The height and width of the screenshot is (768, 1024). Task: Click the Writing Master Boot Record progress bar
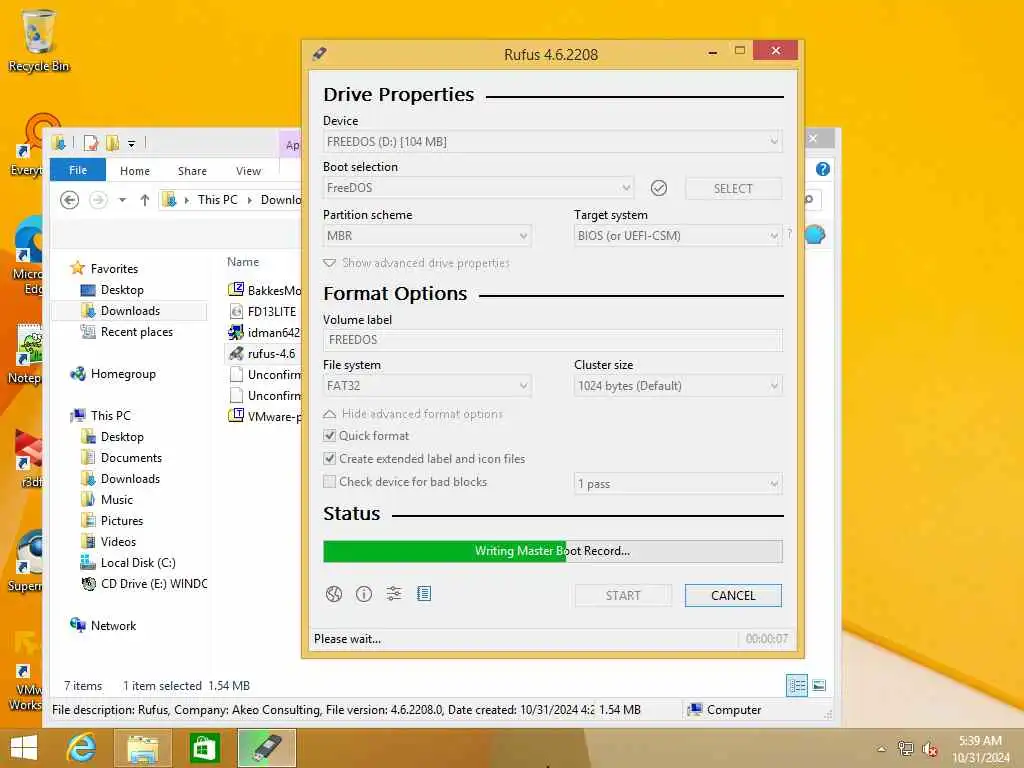552,551
